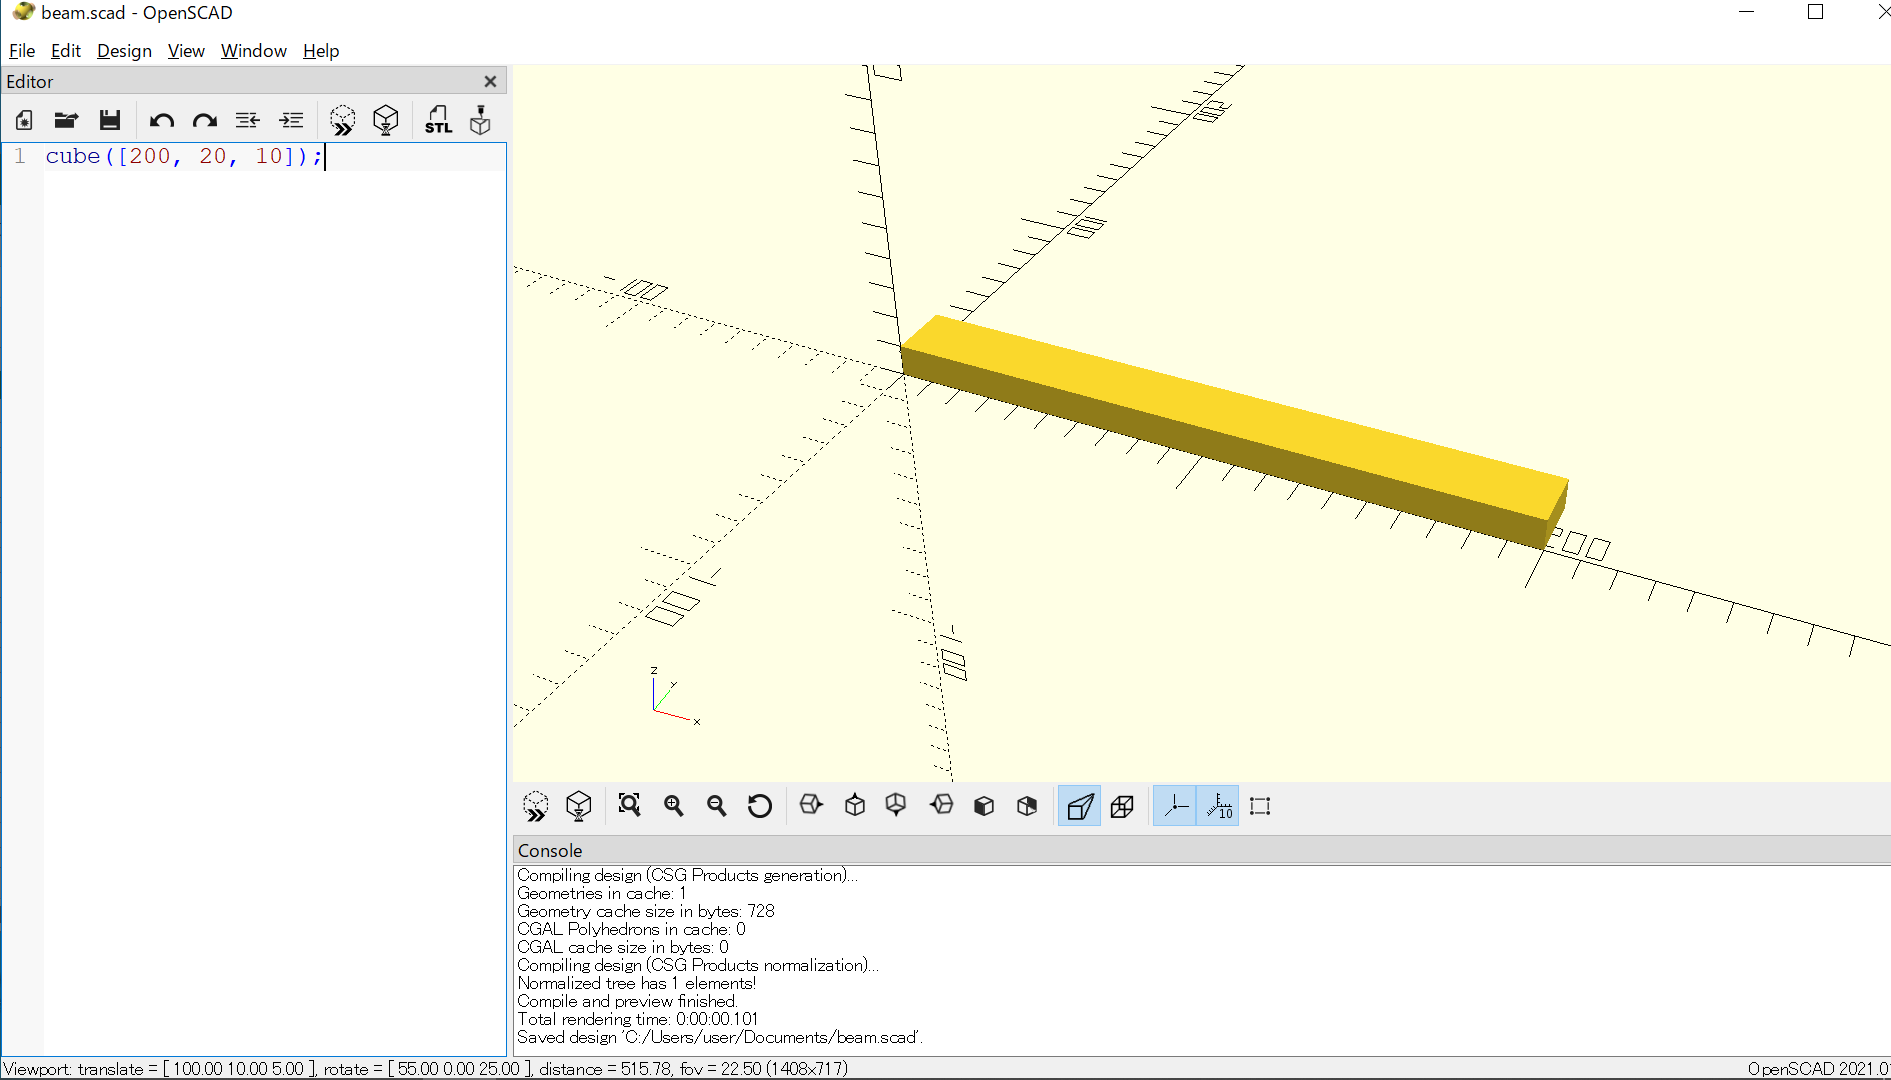Click 'Total rendering time' console line

coord(638,1020)
